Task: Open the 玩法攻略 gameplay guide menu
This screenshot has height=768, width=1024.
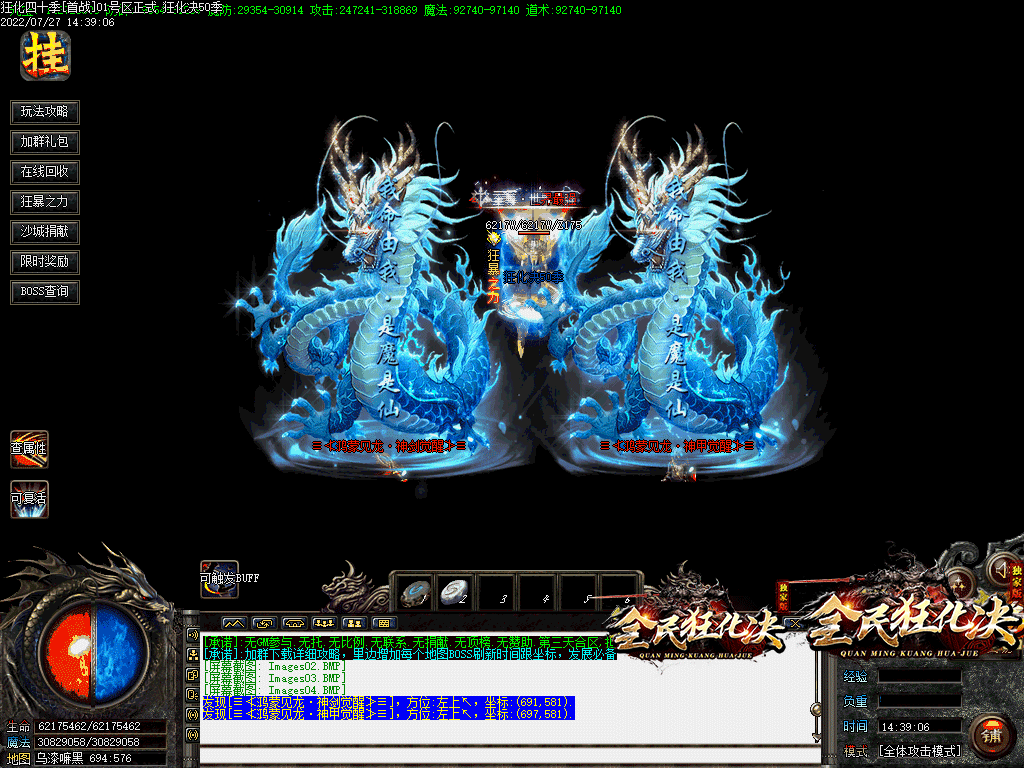Action: (x=45, y=112)
